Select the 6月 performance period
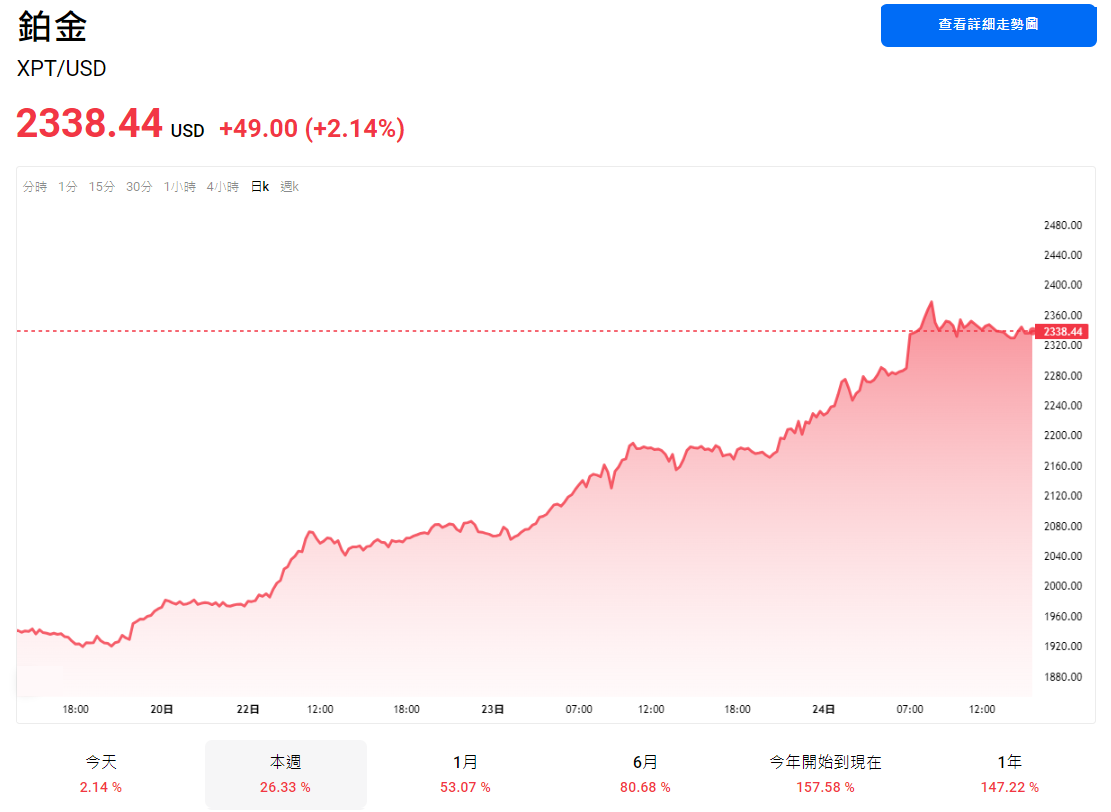 coord(645,773)
